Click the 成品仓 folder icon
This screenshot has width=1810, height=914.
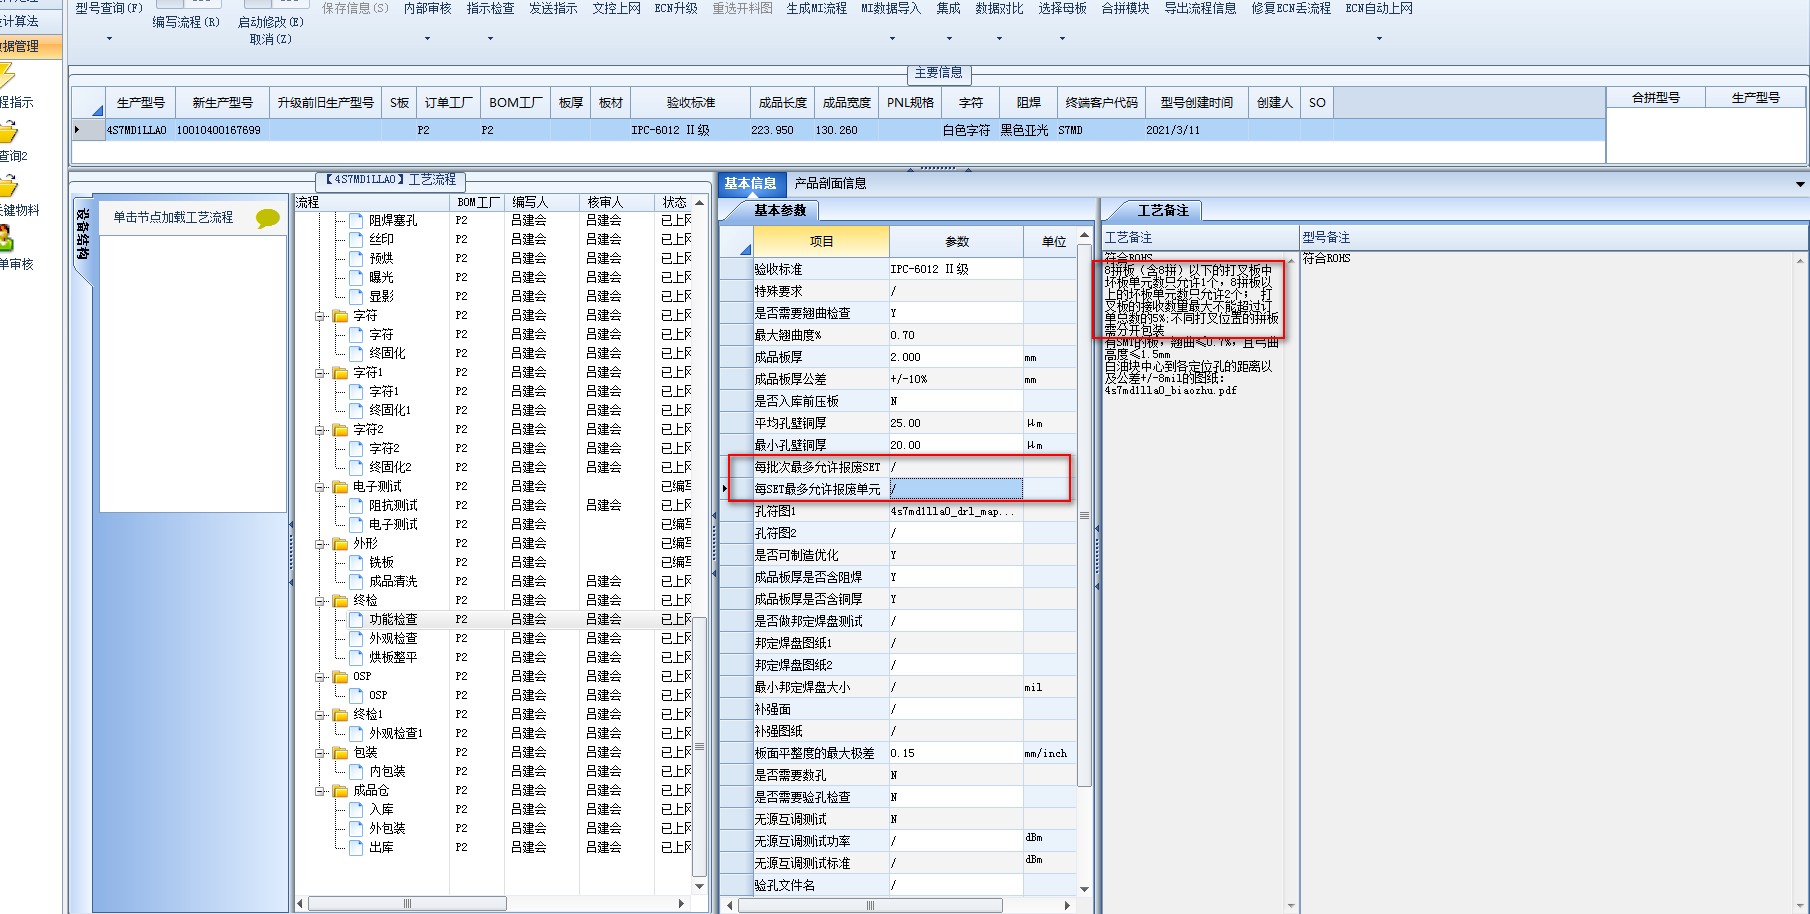coord(341,791)
